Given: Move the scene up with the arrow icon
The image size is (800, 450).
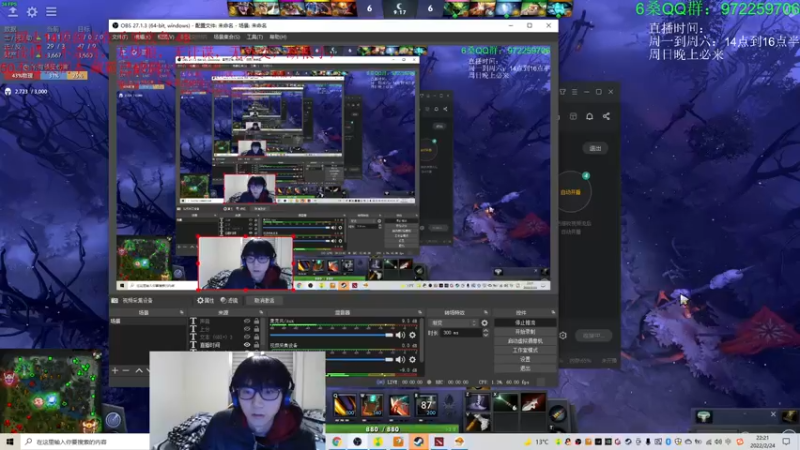Looking at the screenshot, I should pyautogui.click(x=139, y=370).
